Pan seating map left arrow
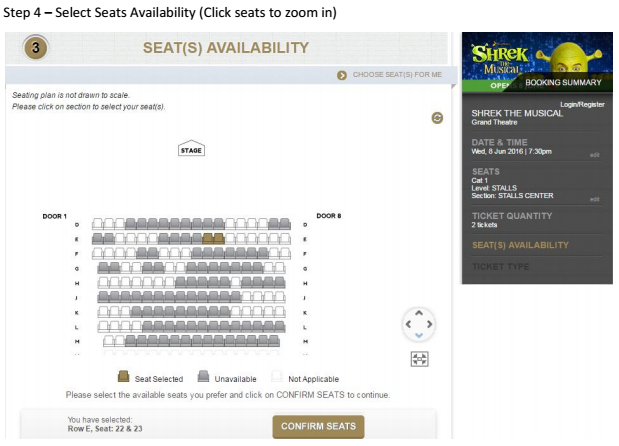Screen dimensions: 619x446 pos(408,324)
